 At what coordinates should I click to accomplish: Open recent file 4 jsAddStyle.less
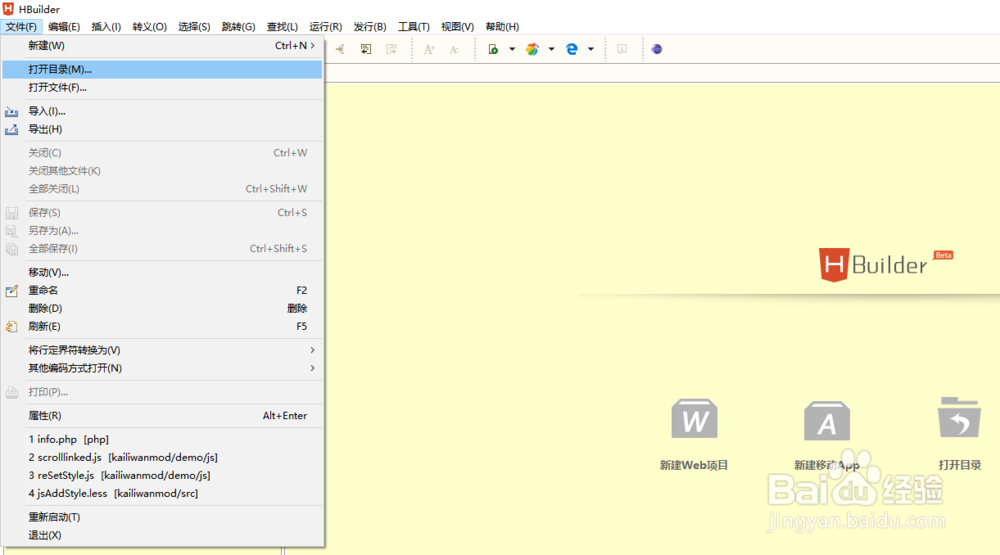tap(162, 493)
